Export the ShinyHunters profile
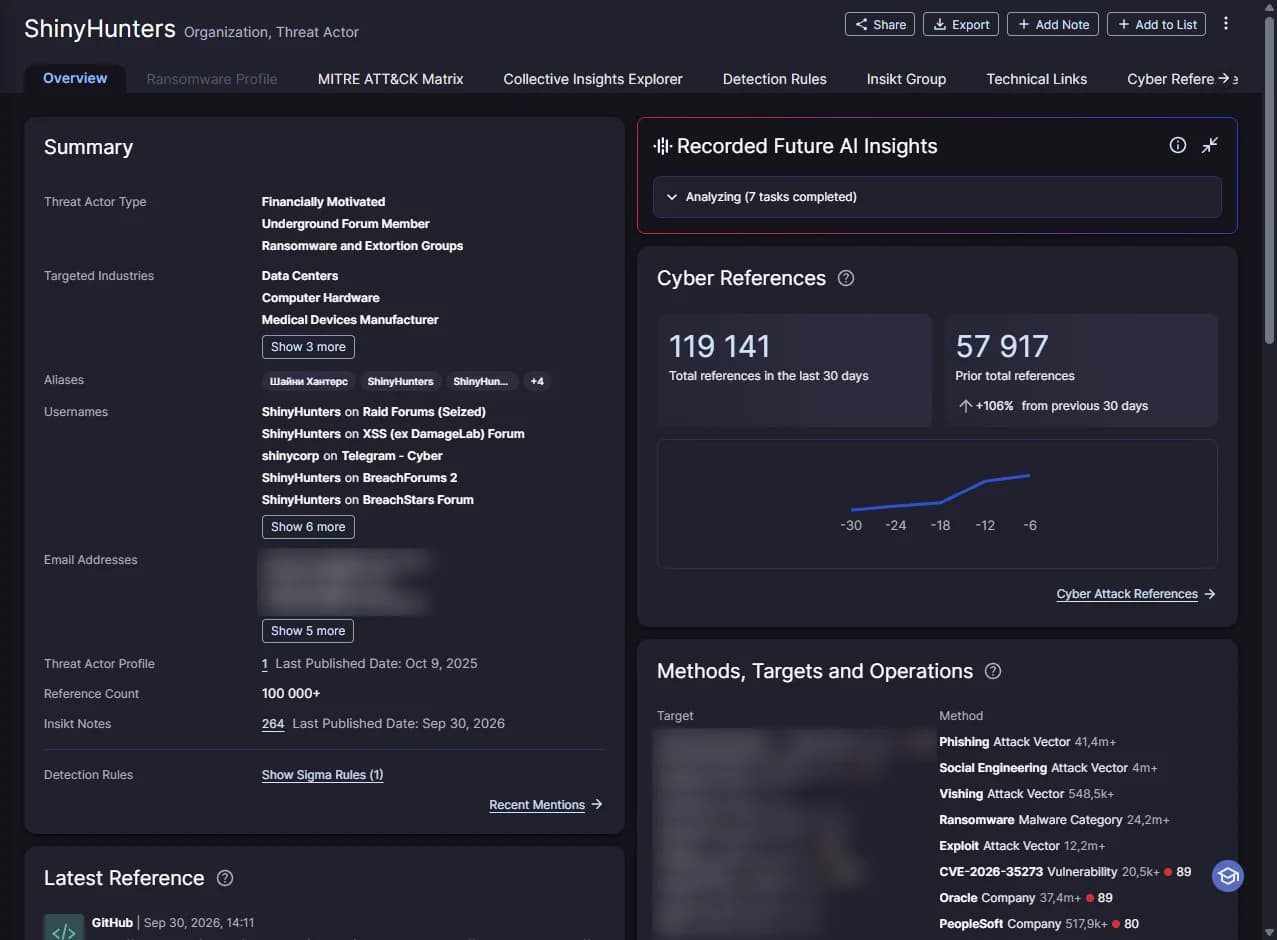The height and width of the screenshot is (940, 1277). coord(961,24)
